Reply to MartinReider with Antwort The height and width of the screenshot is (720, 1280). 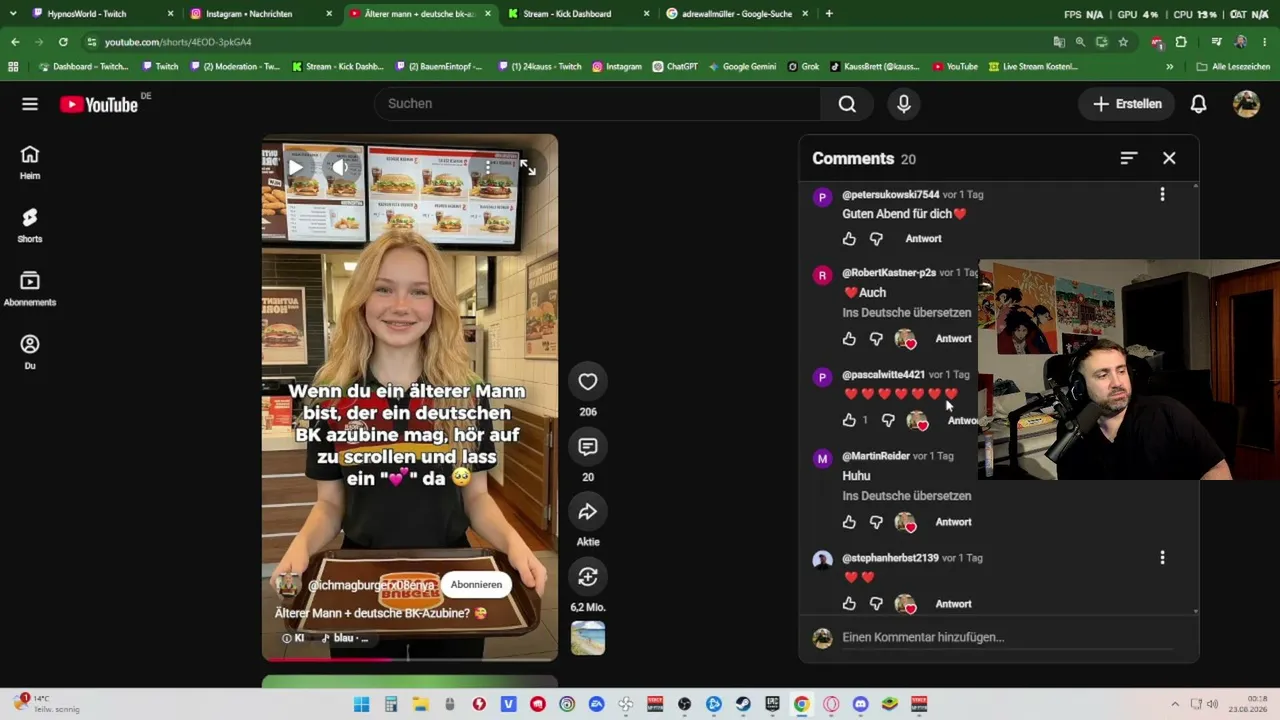[x=953, y=522]
